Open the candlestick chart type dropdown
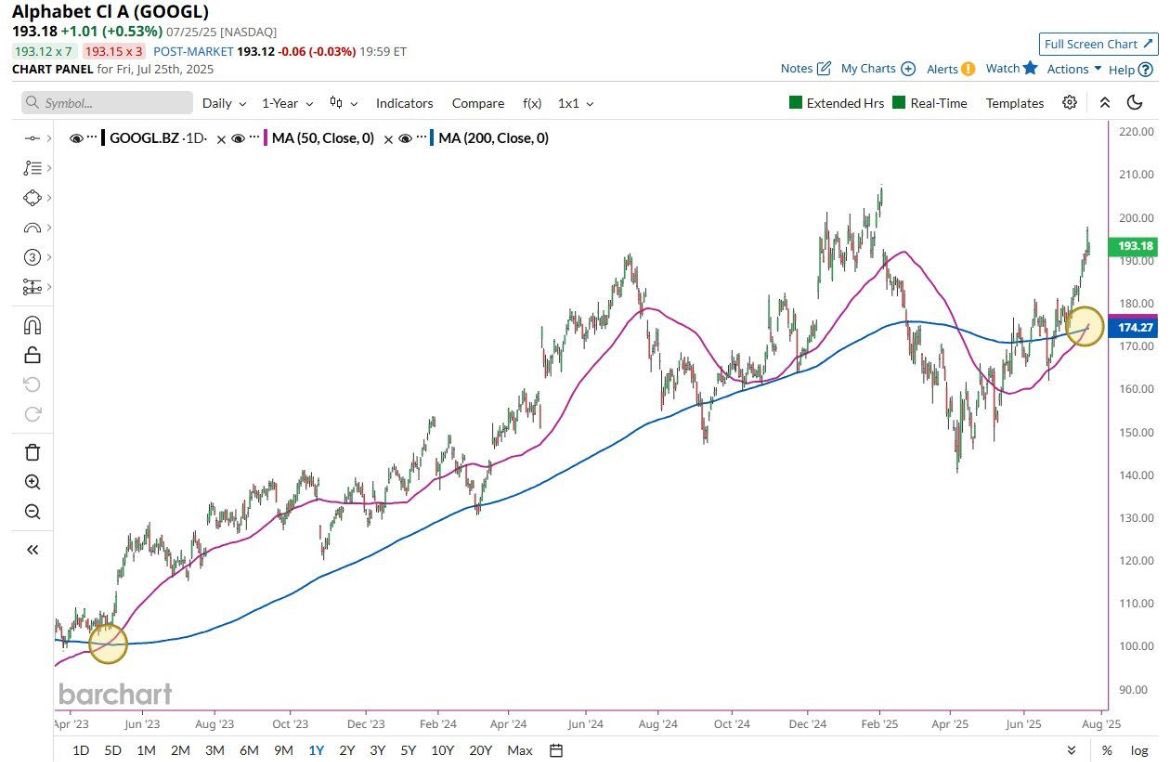1170x762 pixels. pos(343,103)
